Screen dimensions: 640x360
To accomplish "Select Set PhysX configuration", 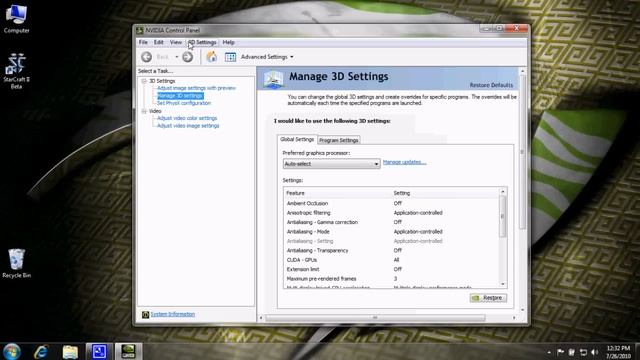I will (184, 103).
